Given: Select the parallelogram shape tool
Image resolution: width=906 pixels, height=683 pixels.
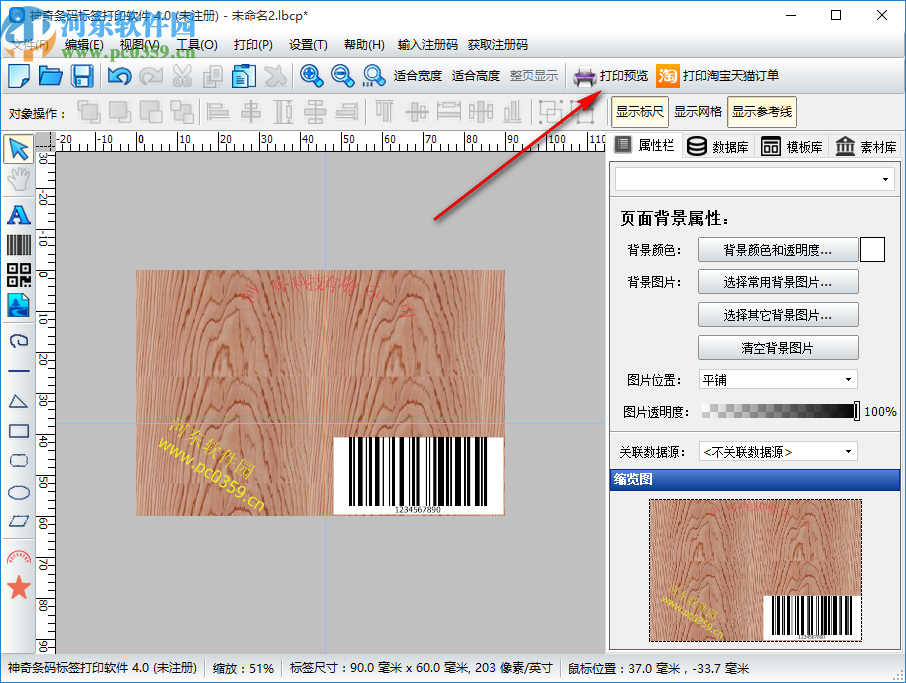Looking at the screenshot, I should coord(19,521).
